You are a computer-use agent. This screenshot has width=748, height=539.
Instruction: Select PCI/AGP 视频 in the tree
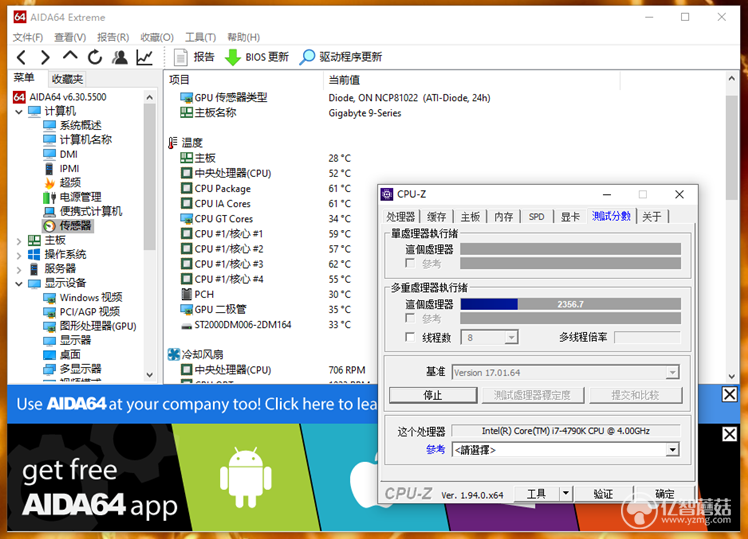click(x=82, y=312)
